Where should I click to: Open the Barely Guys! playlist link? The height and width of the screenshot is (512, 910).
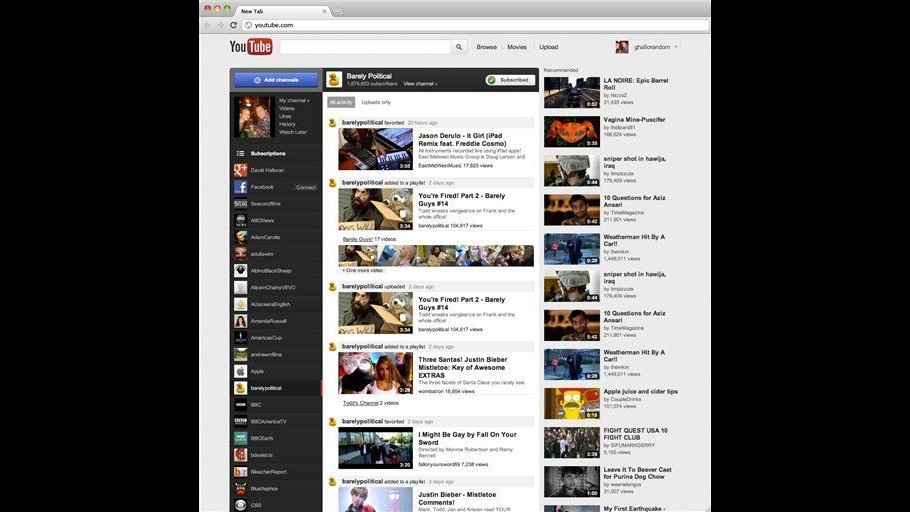[x=358, y=239]
